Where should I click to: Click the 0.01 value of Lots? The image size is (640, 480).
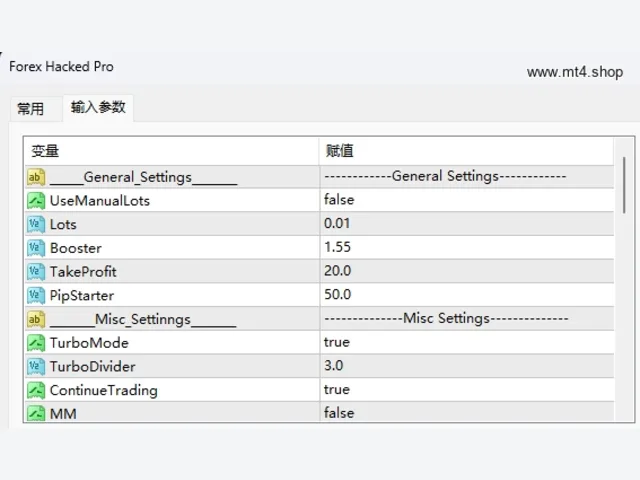point(337,223)
